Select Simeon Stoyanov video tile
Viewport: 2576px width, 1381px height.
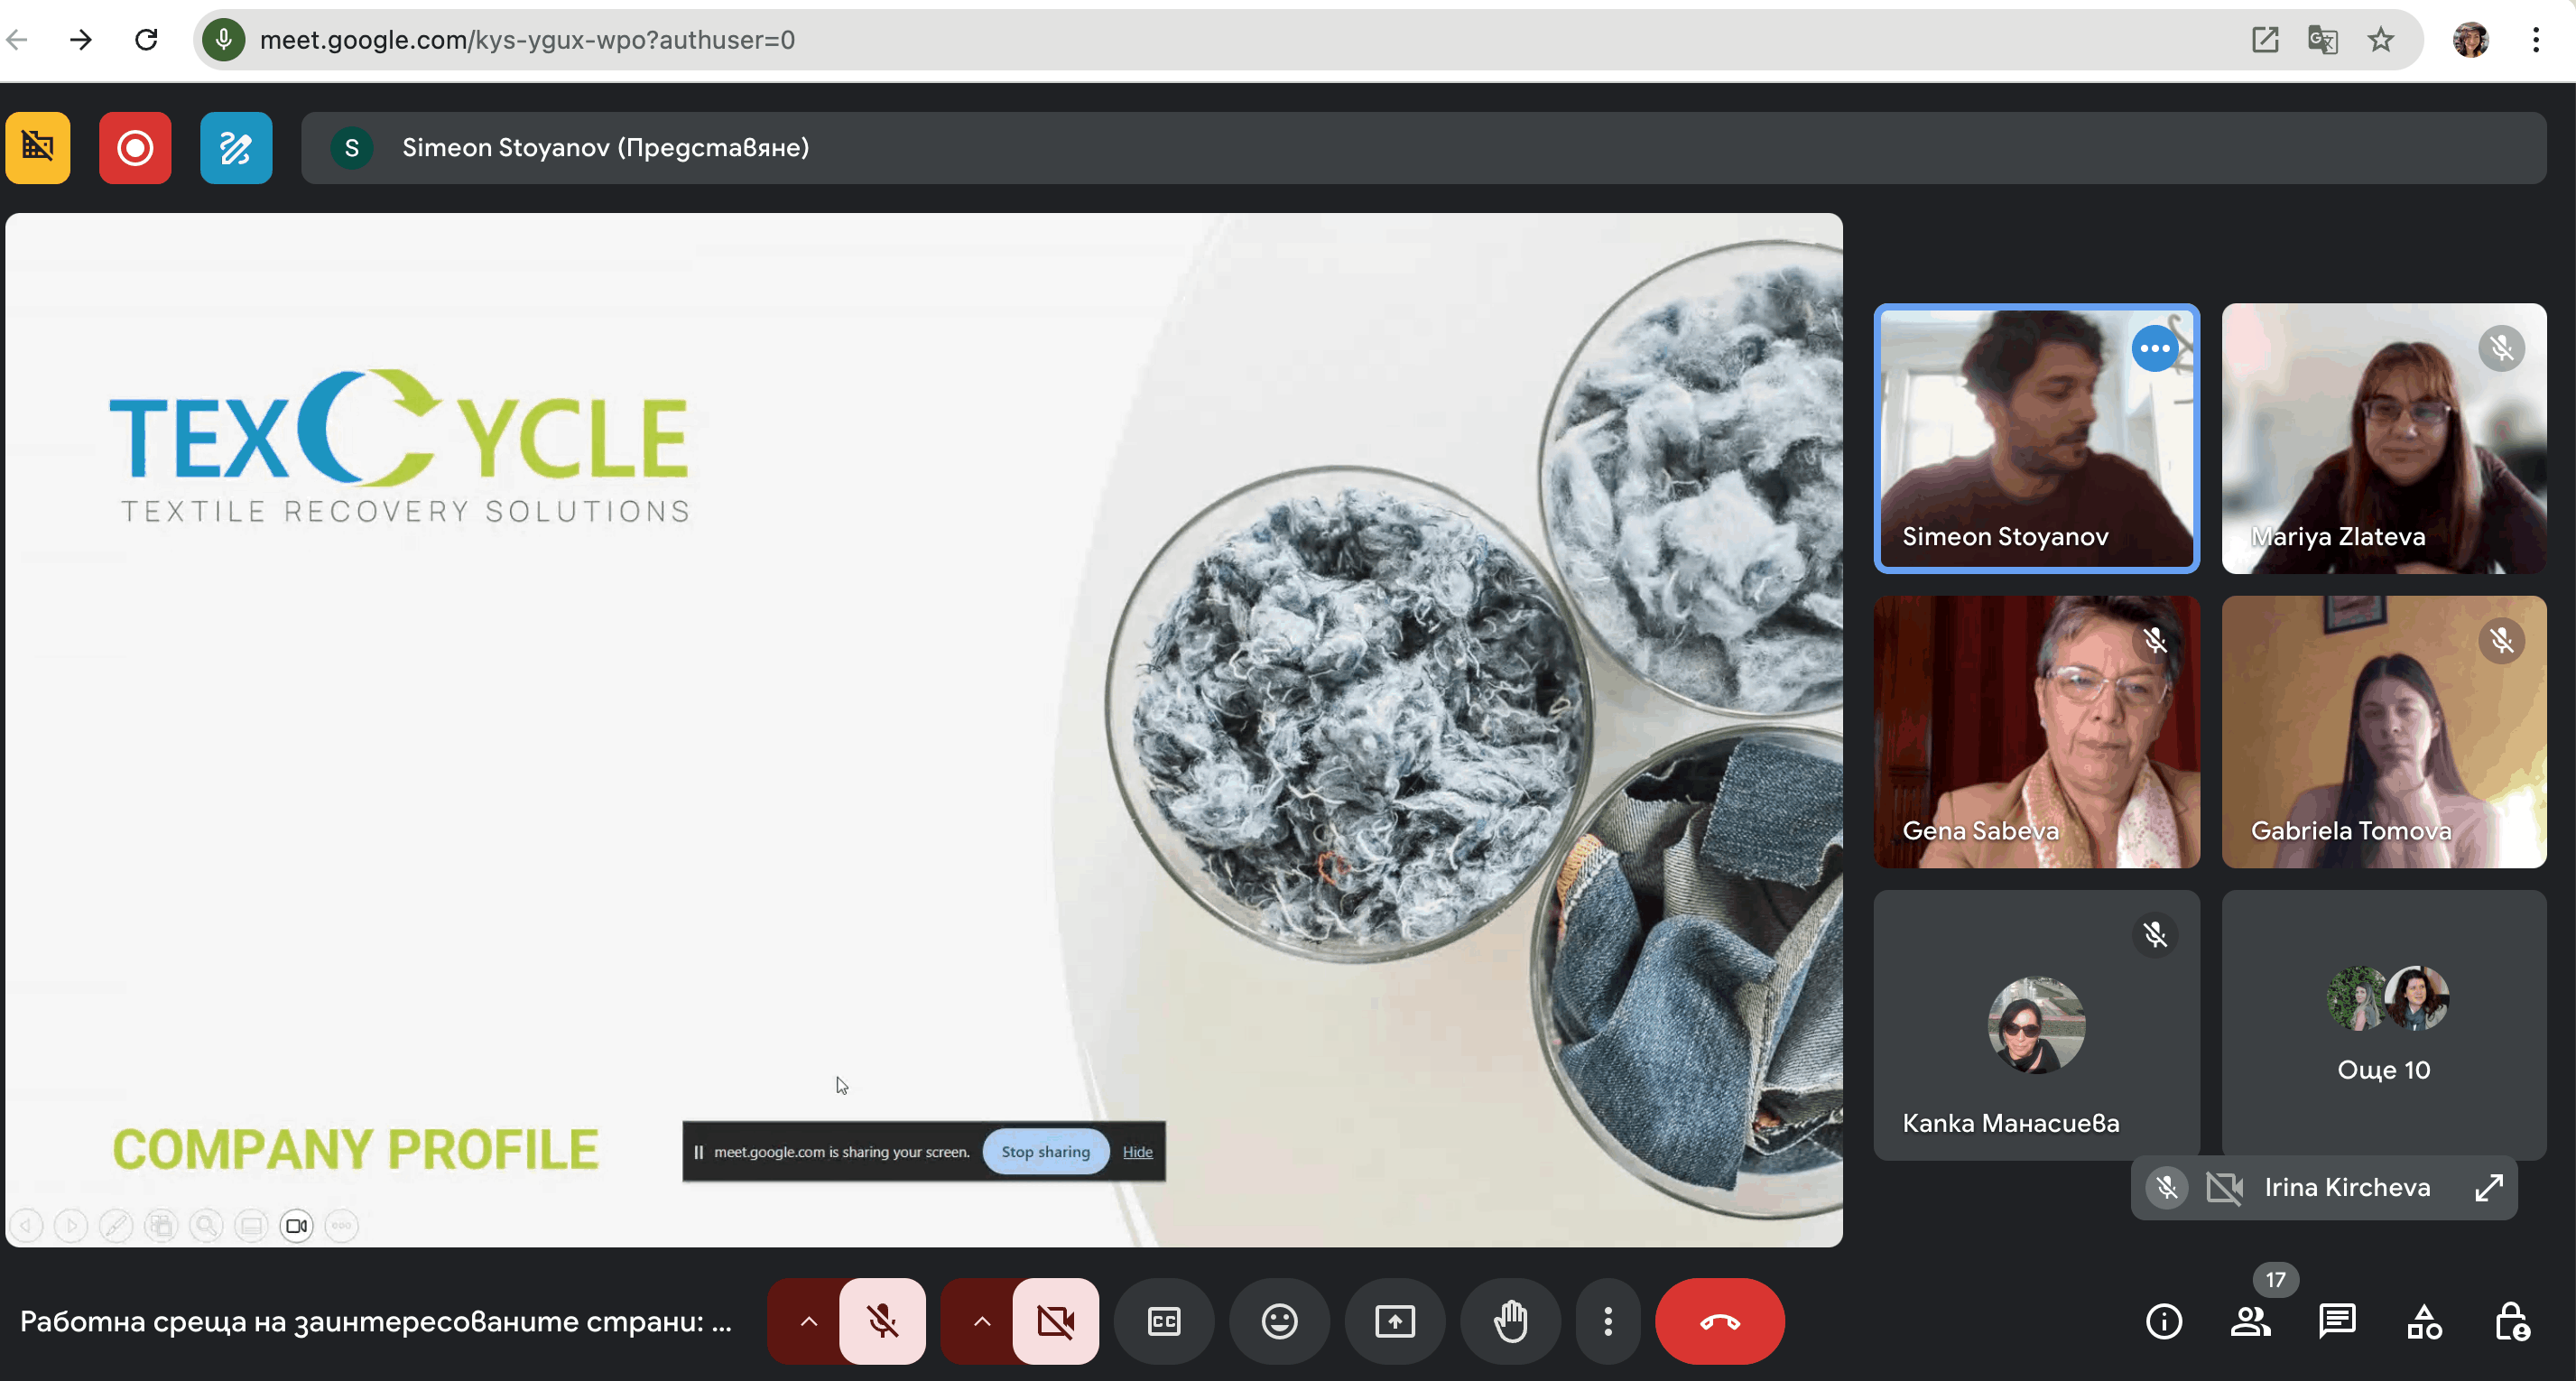(2036, 439)
